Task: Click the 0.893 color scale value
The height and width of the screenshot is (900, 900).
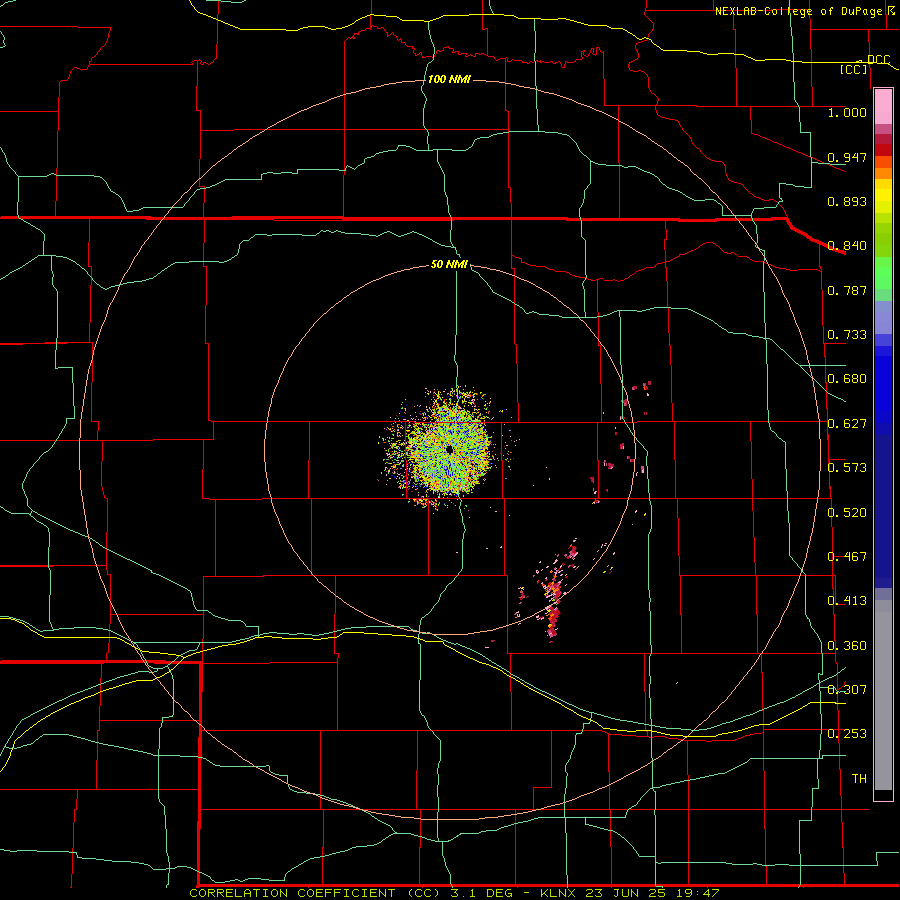Action: pos(847,201)
